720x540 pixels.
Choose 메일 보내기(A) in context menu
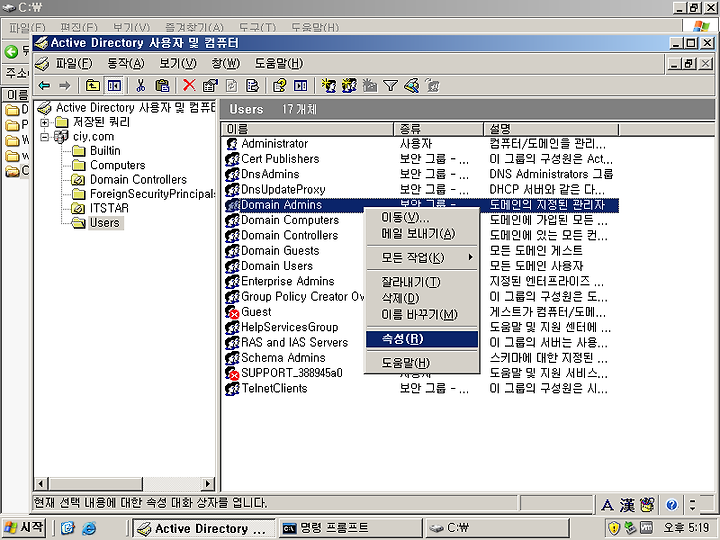422,234
